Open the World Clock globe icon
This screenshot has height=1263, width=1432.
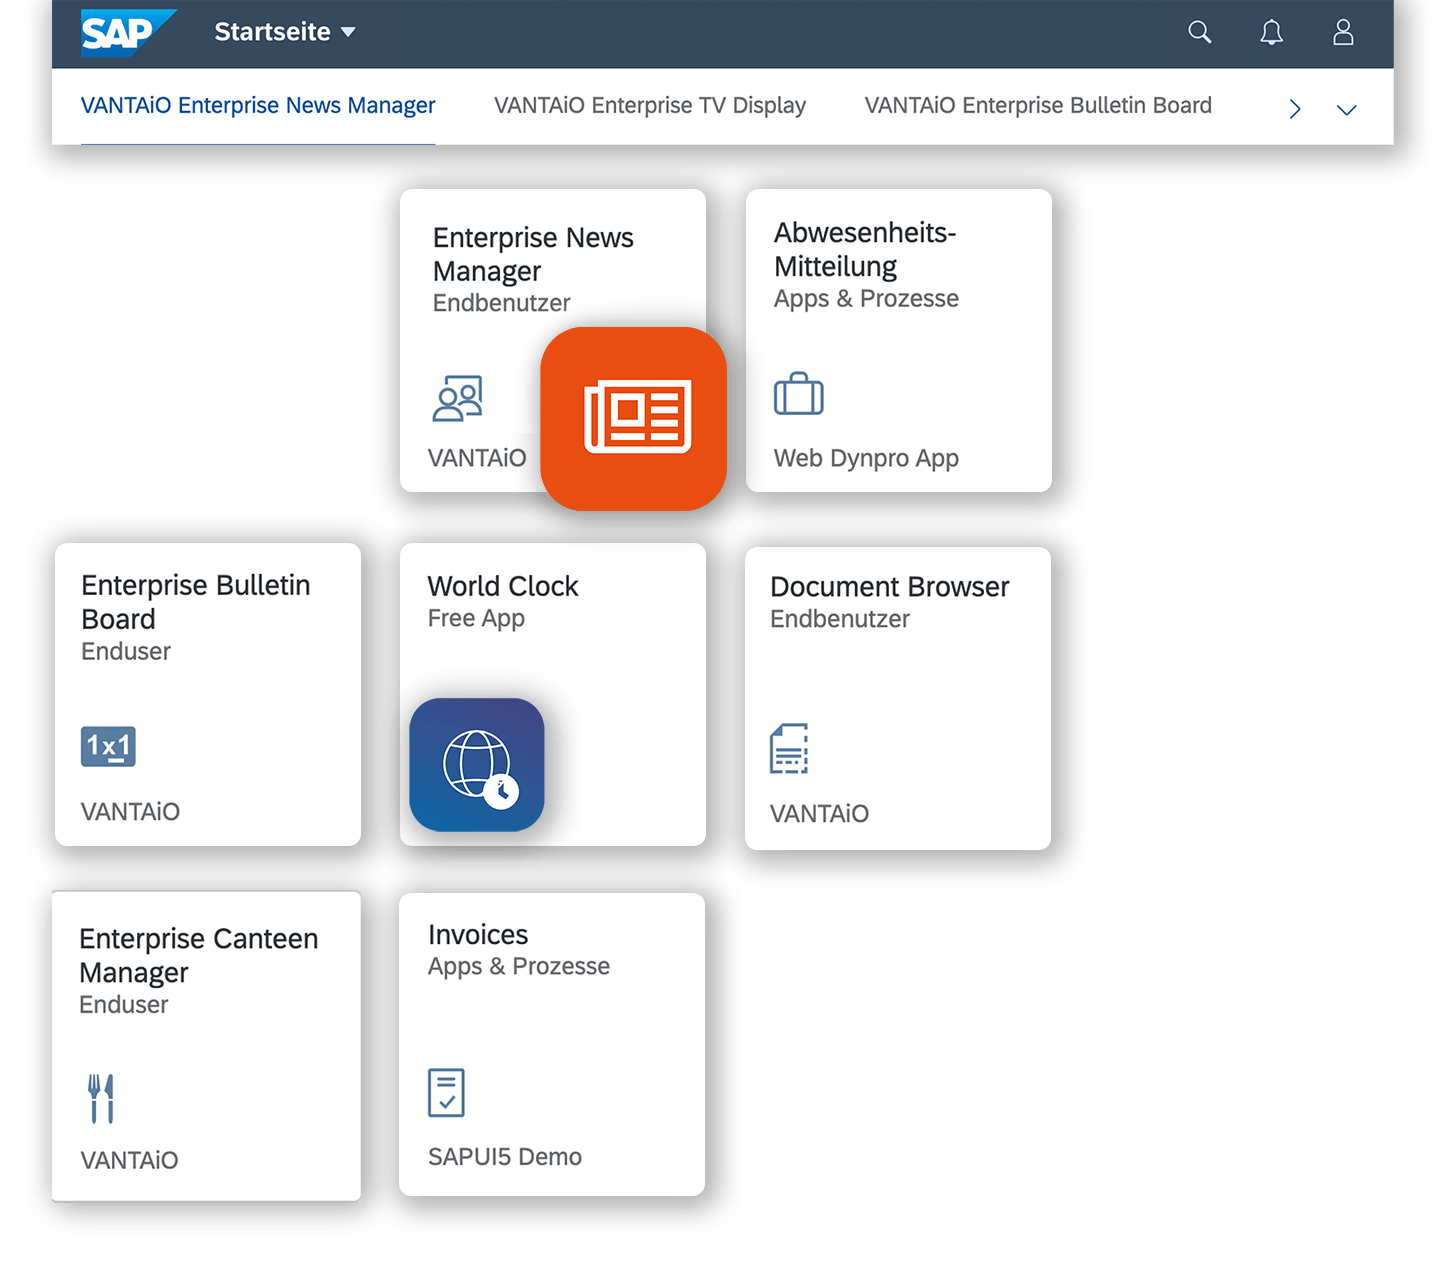click(477, 765)
